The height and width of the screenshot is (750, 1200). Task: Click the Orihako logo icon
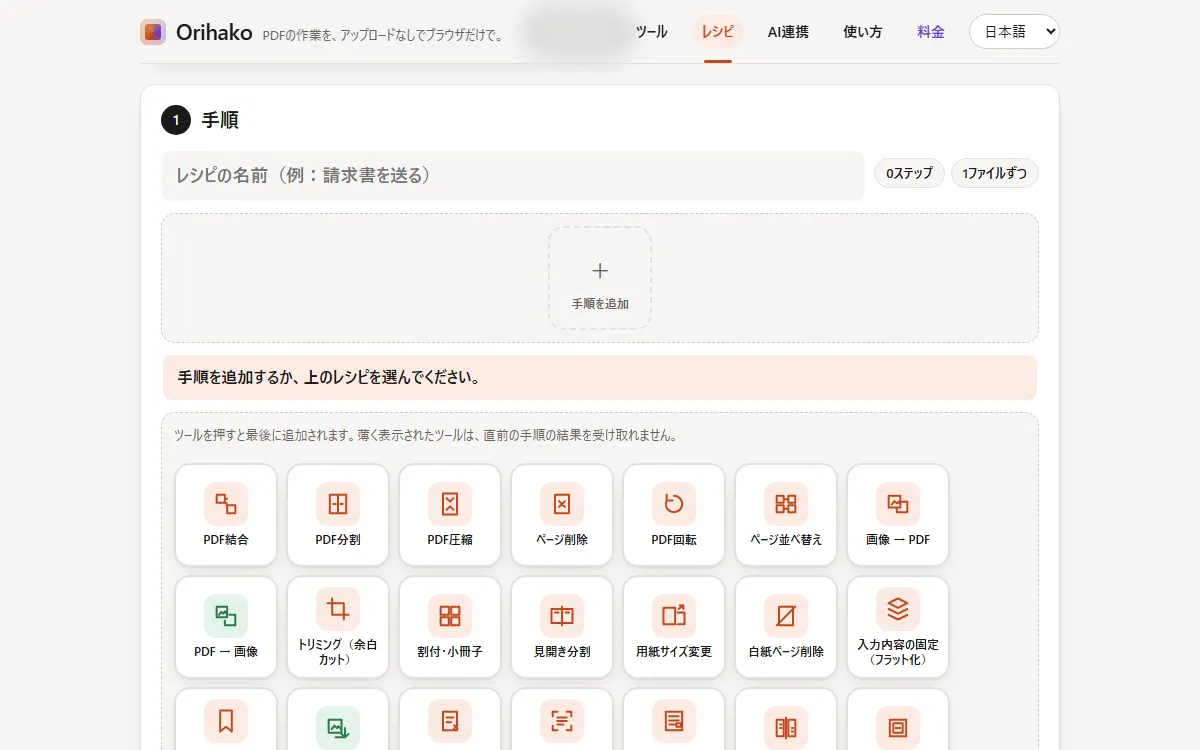[x=153, y=32]
